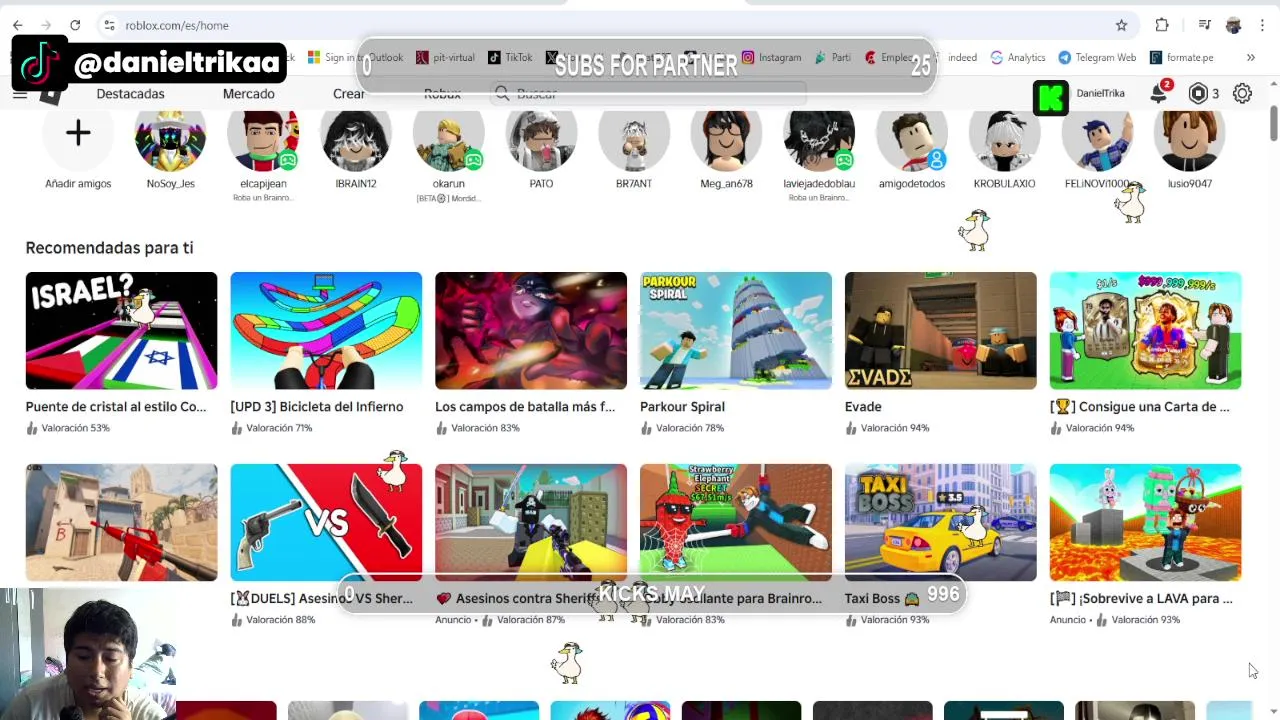Open Taxi Boss game thumbnail
The image size is (1280, 720).
coord(941,522)
